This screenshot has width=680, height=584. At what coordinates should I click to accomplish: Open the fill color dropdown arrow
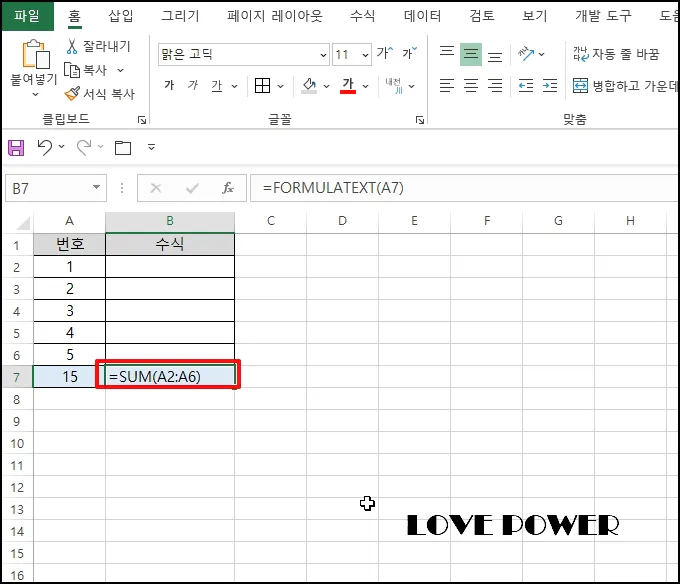326,86
